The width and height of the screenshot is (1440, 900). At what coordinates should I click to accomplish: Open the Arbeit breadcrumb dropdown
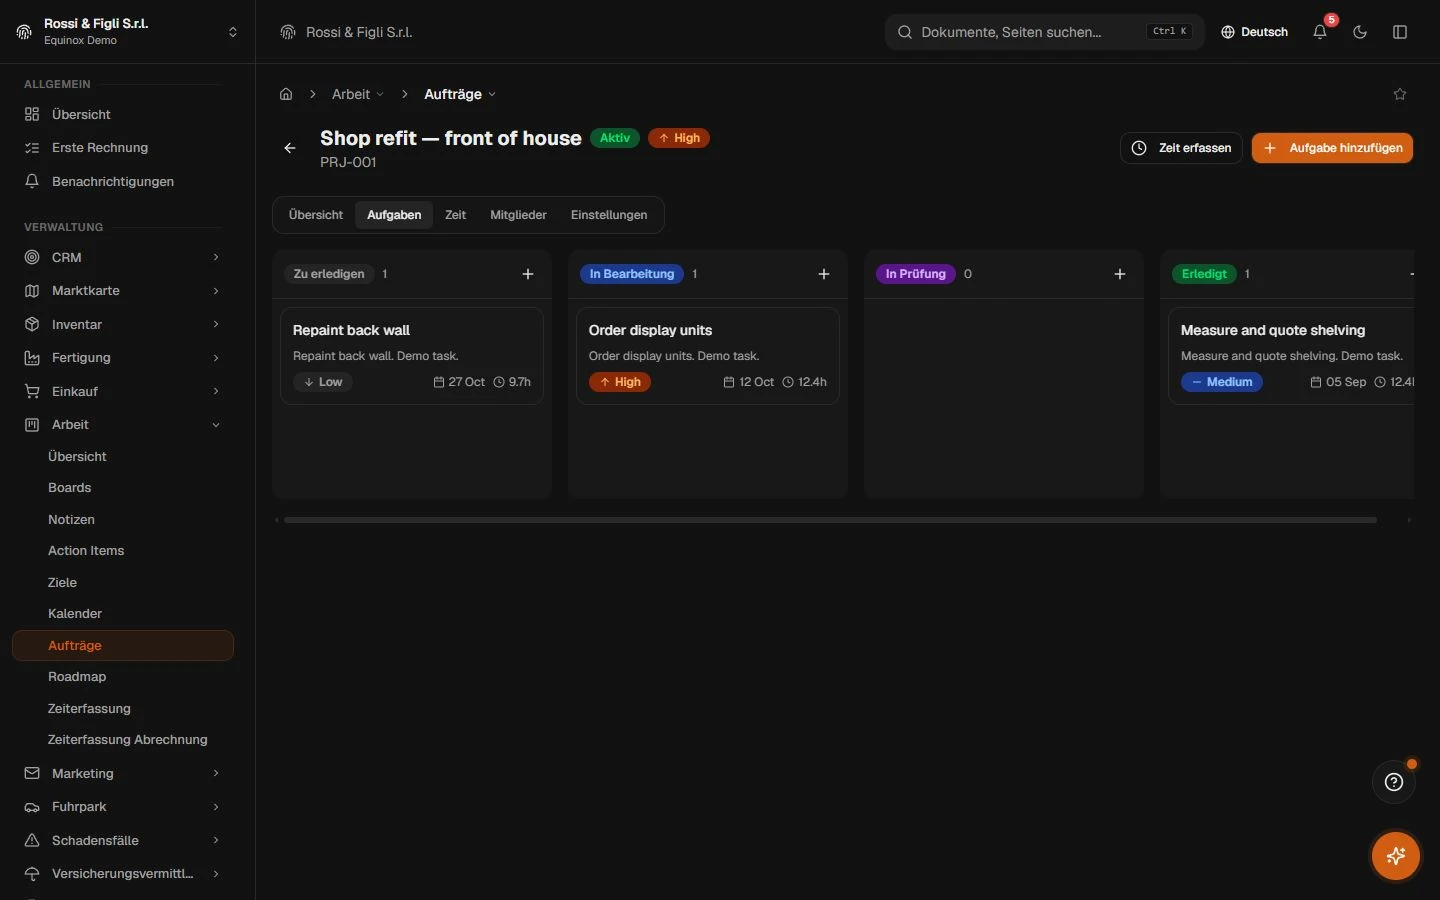pos(358,94)
